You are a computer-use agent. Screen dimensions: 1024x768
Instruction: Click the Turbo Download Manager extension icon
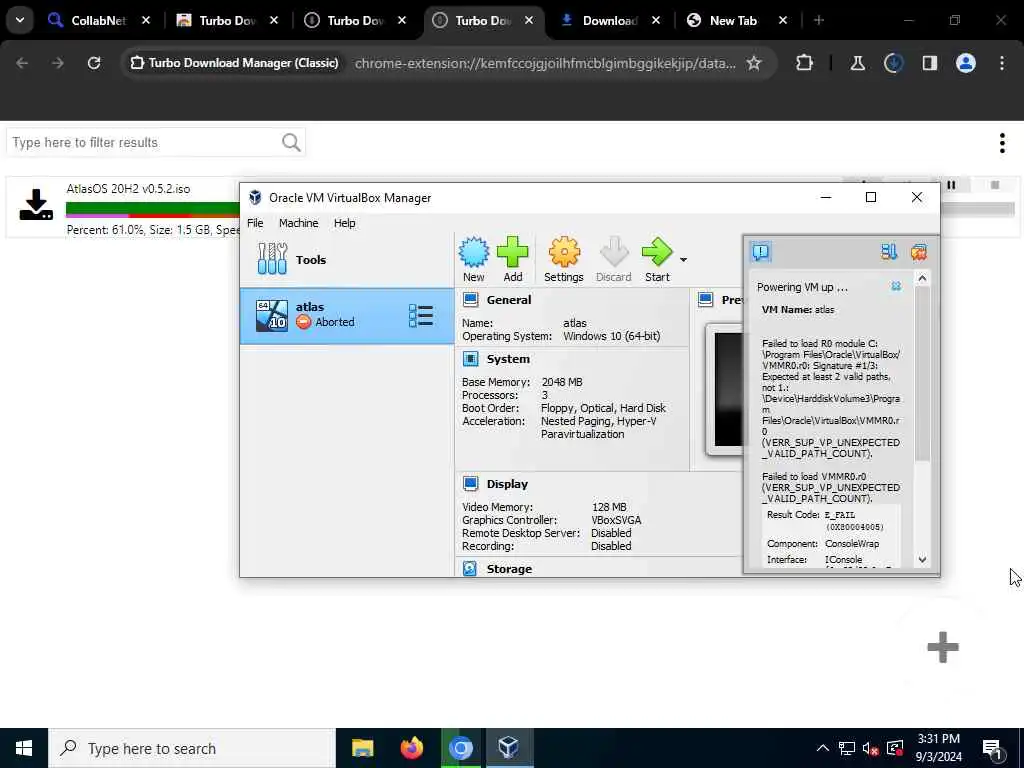coord(893,63)
